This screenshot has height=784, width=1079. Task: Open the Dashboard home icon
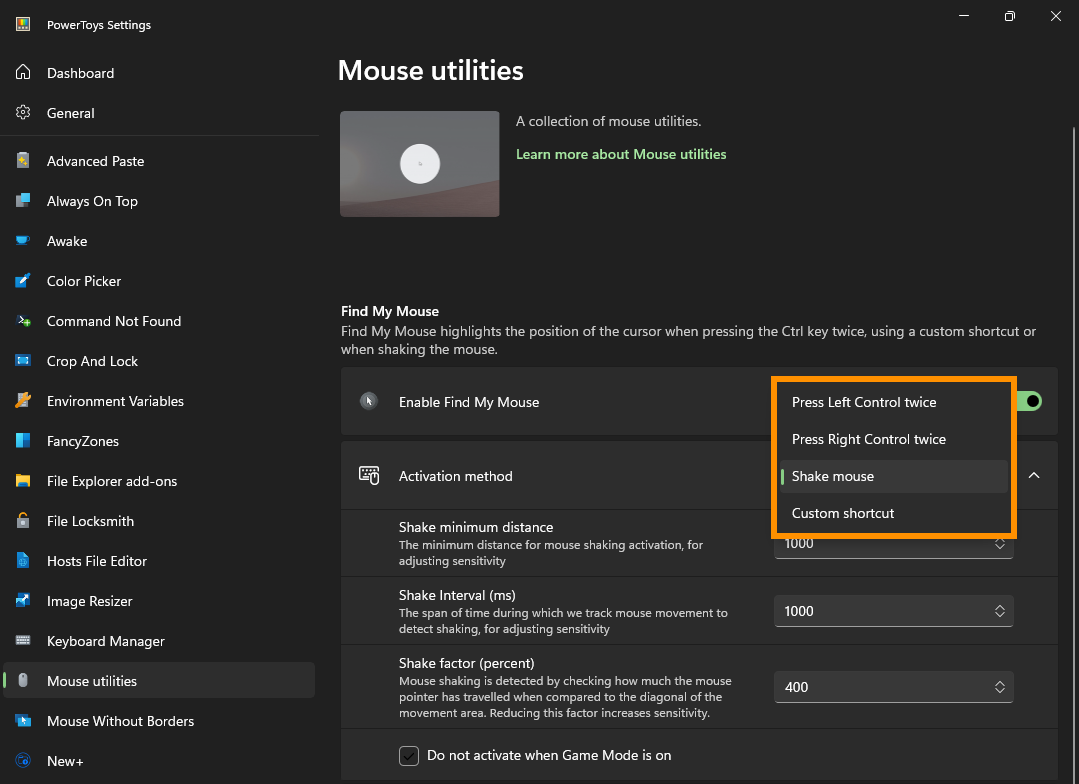[x=23, y=72]
